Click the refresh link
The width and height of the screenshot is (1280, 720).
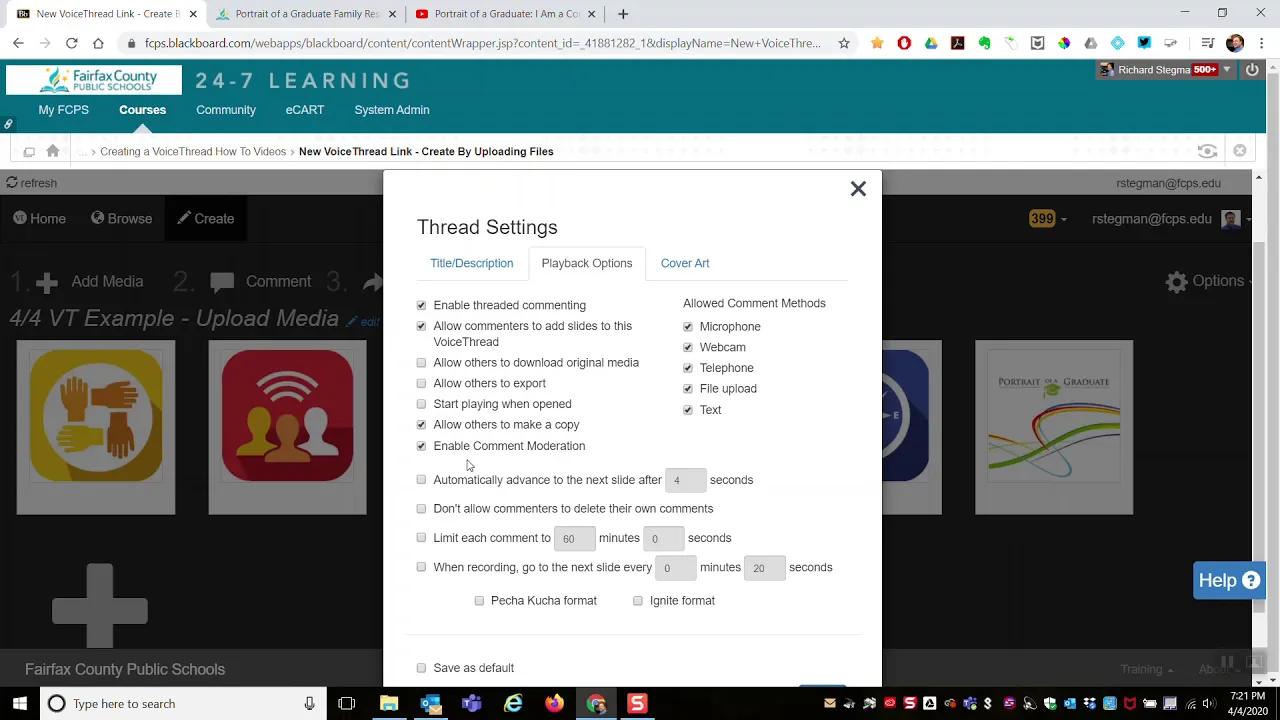click(32, 183)
